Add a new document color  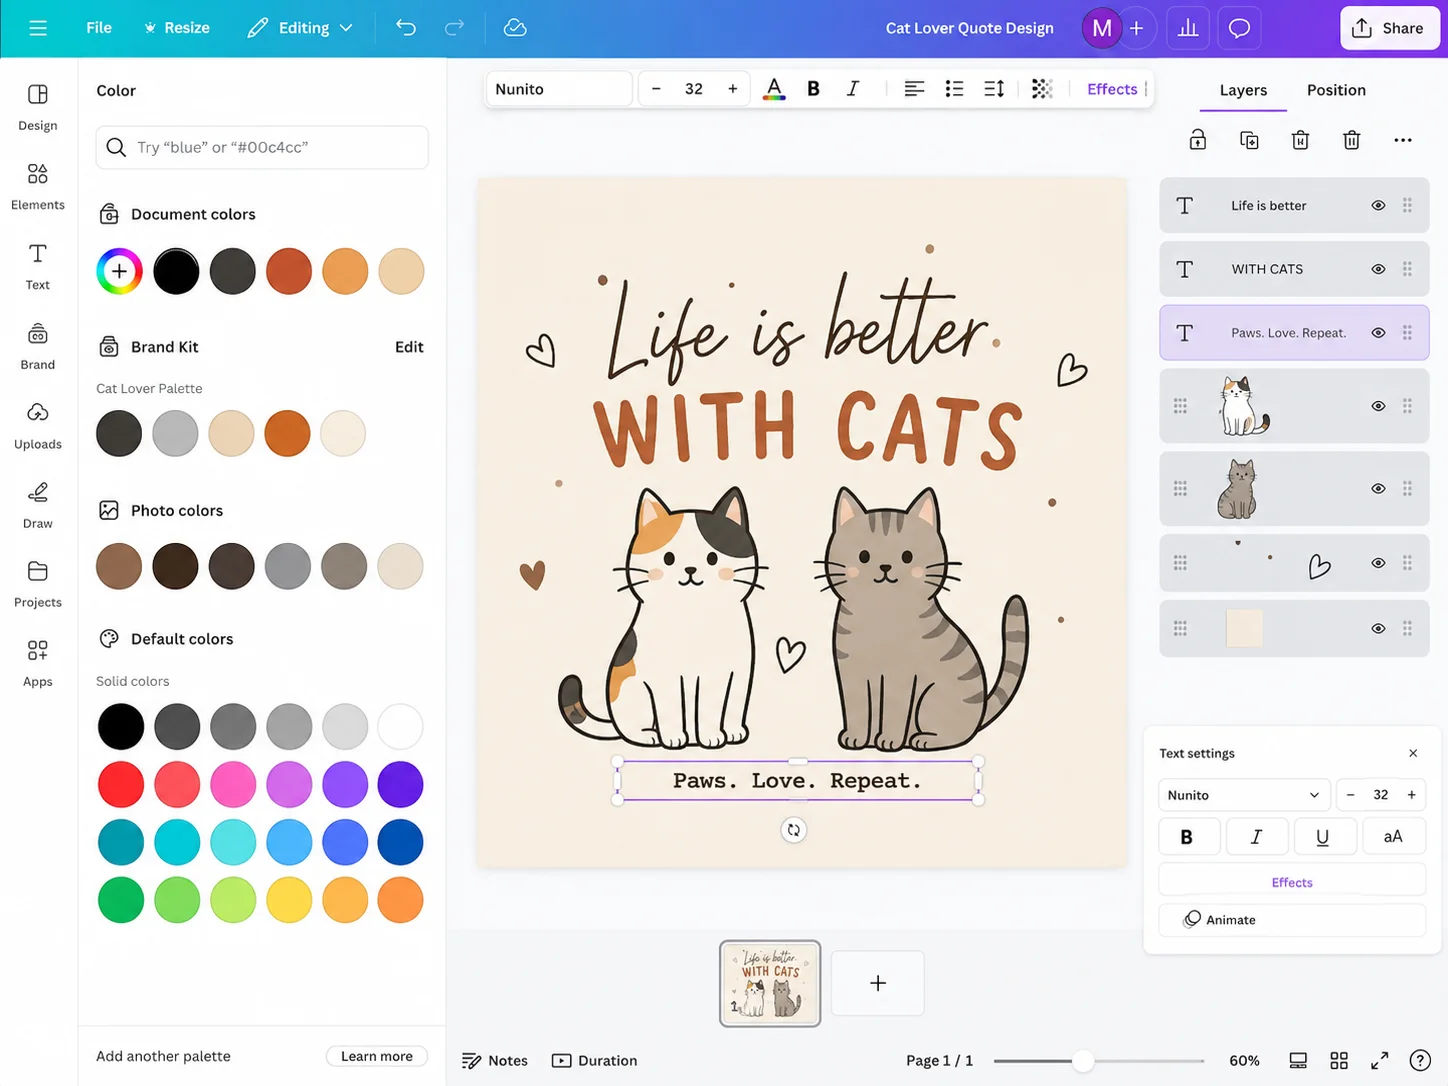click(119, 271)
